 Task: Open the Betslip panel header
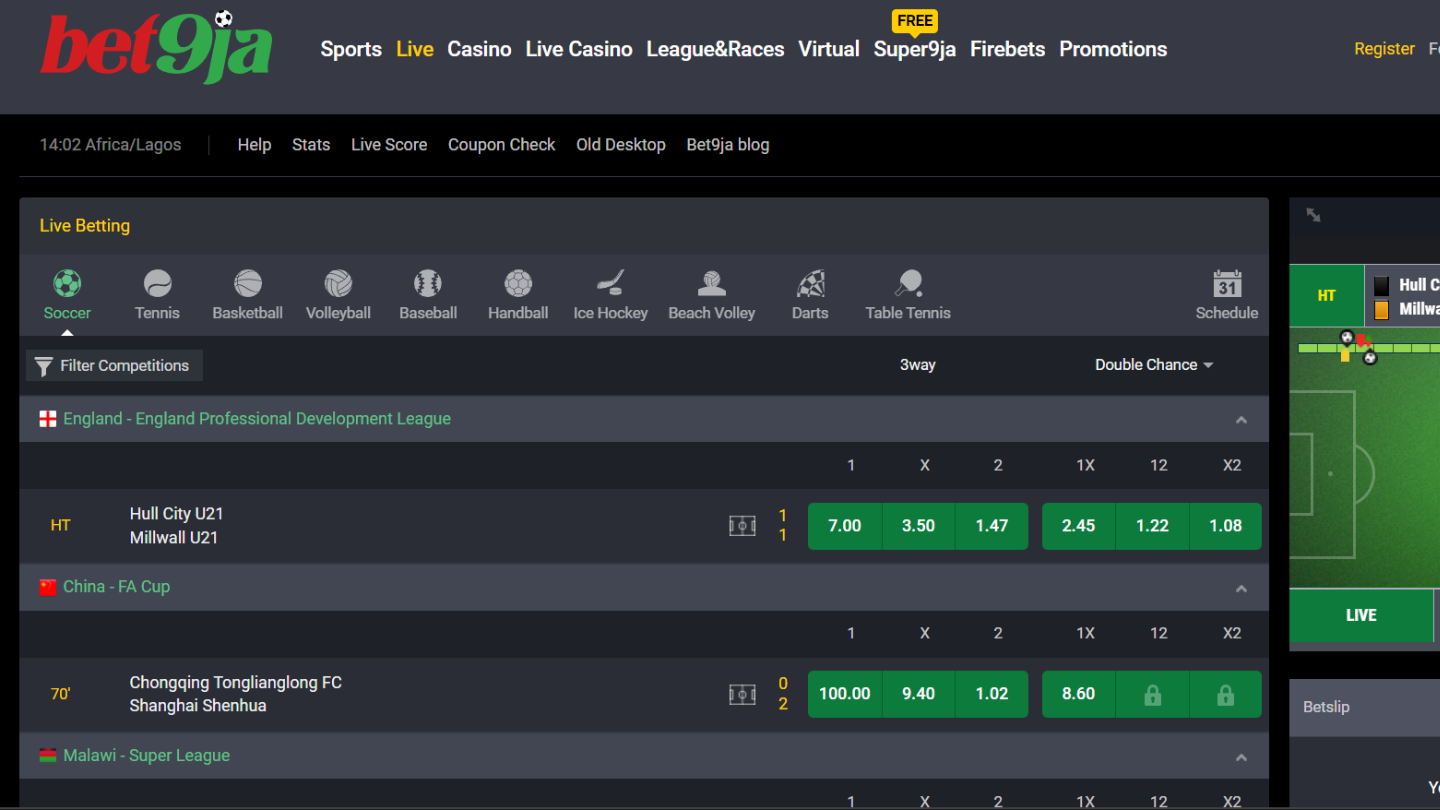tap(1364, 708)
